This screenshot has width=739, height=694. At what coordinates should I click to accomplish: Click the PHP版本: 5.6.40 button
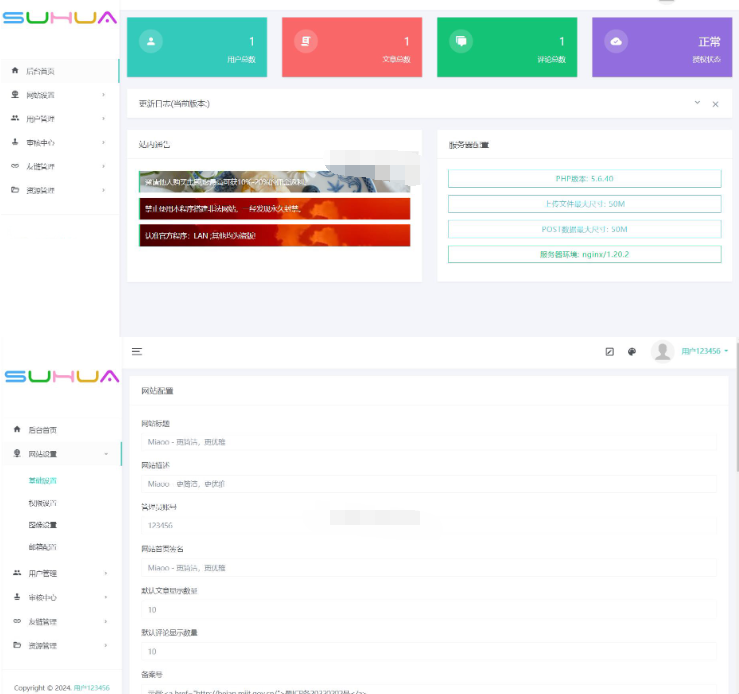(584, 179)
